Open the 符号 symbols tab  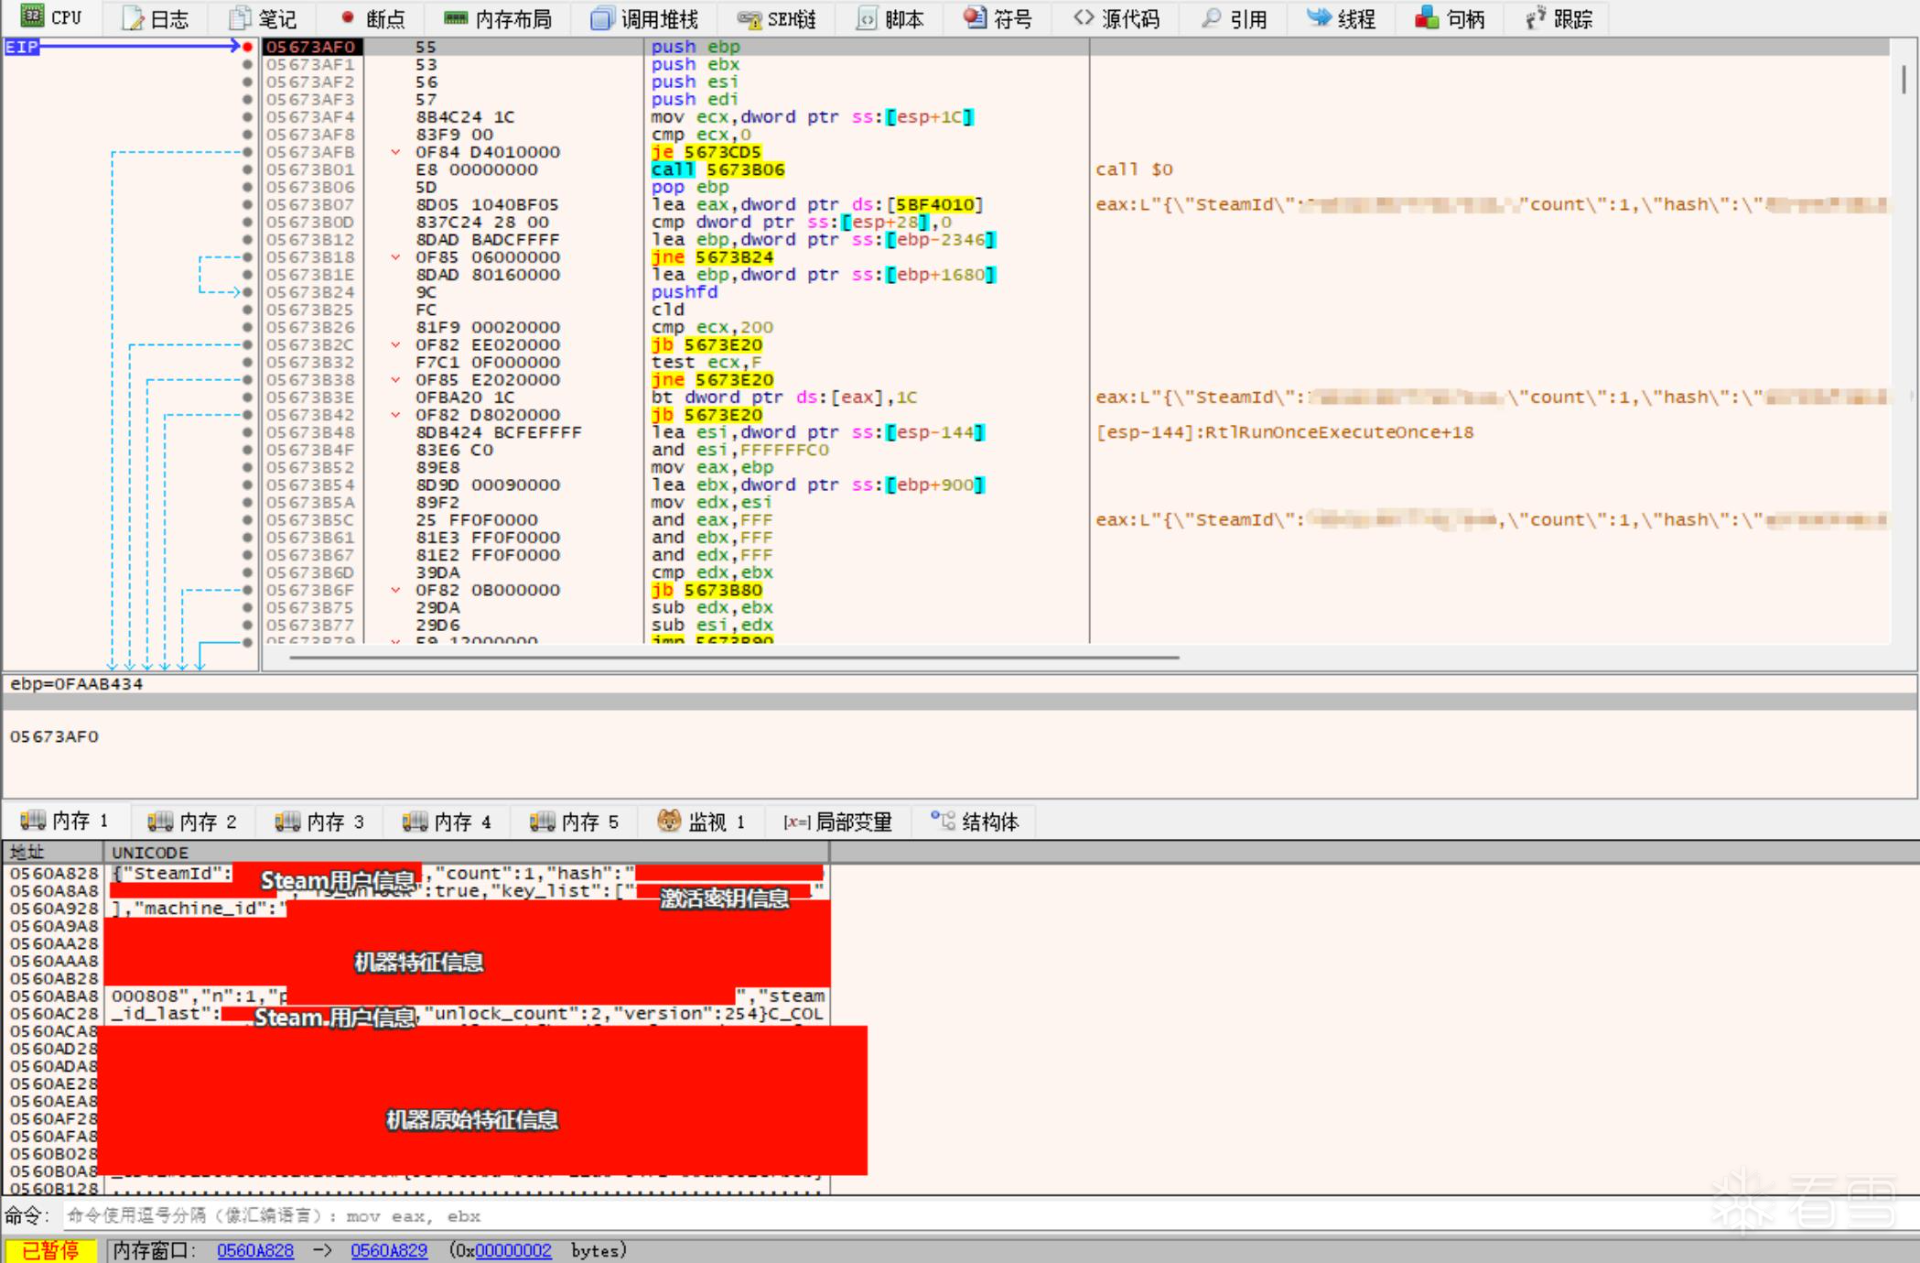(998, 19)
